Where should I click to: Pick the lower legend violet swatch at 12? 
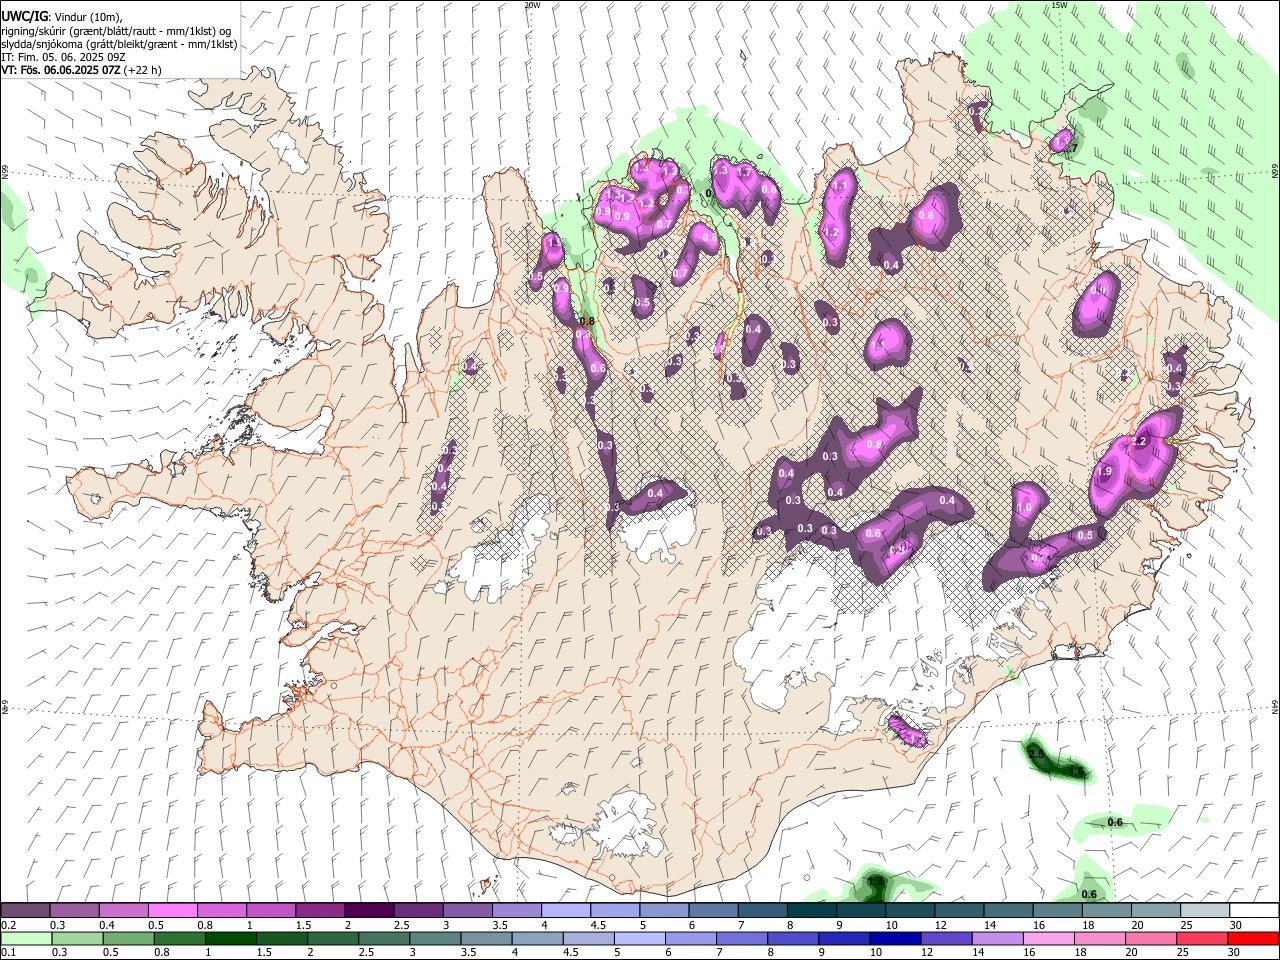[945, 938]
